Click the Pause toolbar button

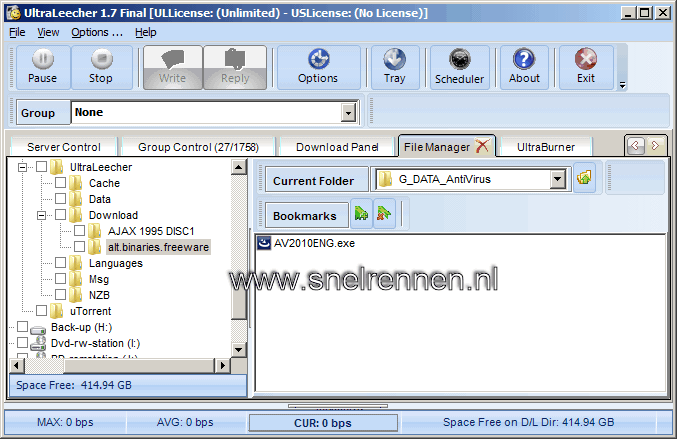(43, 67)
